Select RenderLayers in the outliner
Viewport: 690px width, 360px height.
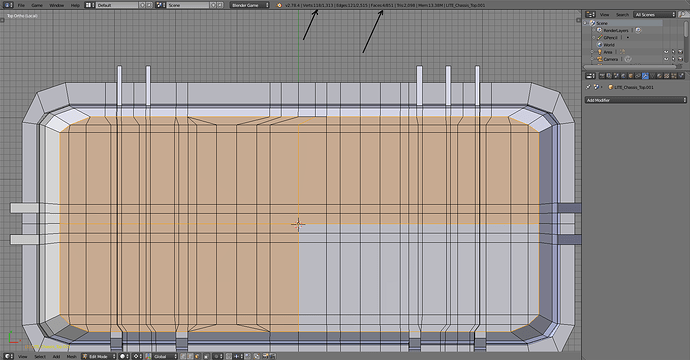pos(616,30)
